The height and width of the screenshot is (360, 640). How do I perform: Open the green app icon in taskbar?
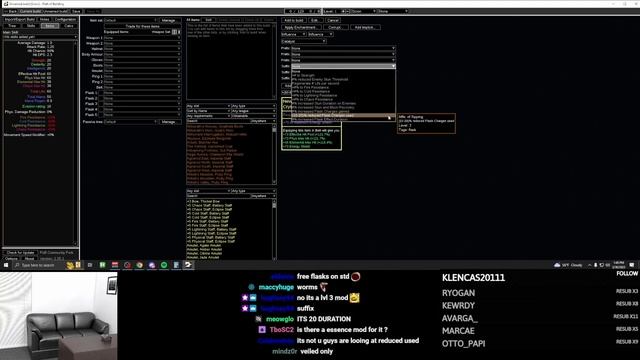(x=102, y=265)
